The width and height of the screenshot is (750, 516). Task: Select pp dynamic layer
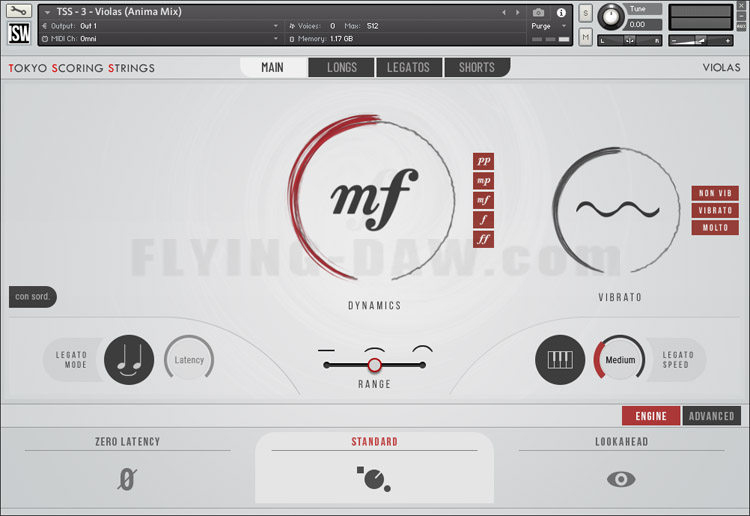pyautogui.click(x=484, y=161)
